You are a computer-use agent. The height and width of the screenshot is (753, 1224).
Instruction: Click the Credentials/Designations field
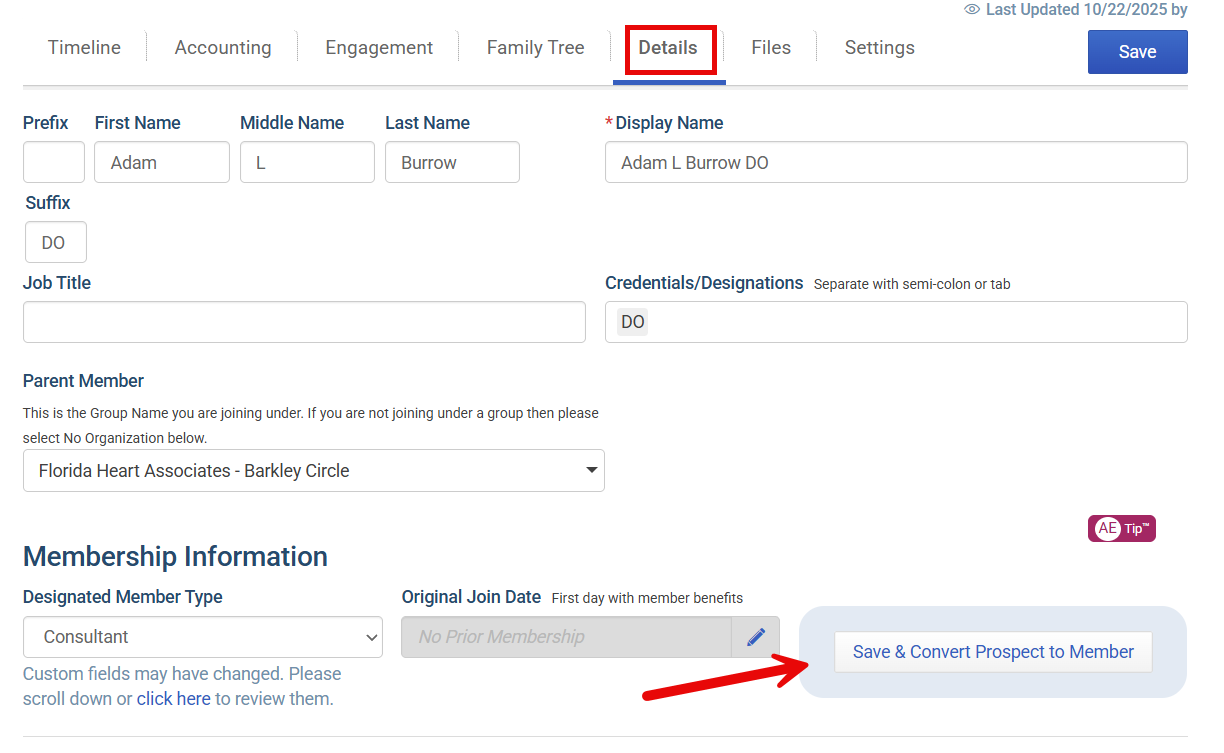(x=896, y=322)
